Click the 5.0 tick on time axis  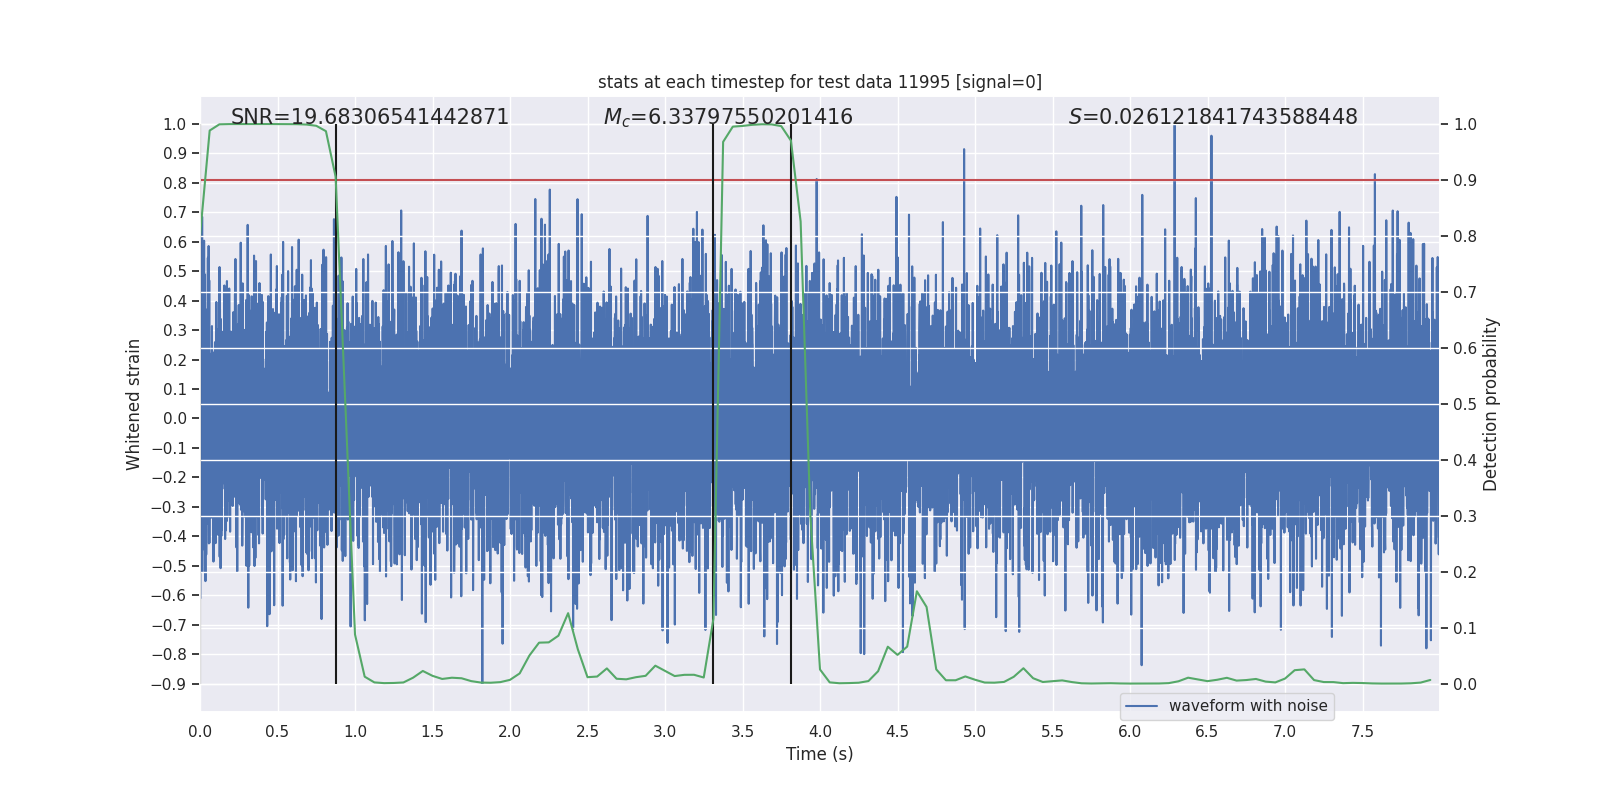pos(975,731)
